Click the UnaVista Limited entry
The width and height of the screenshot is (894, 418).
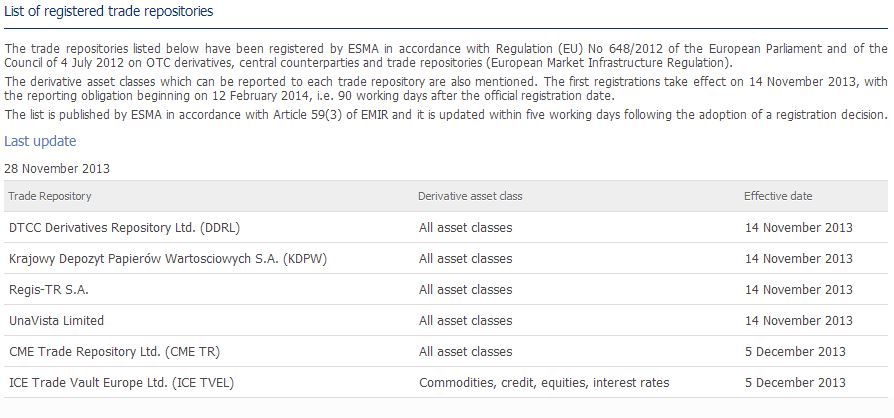pyautogui.click(x=56, y=321)
